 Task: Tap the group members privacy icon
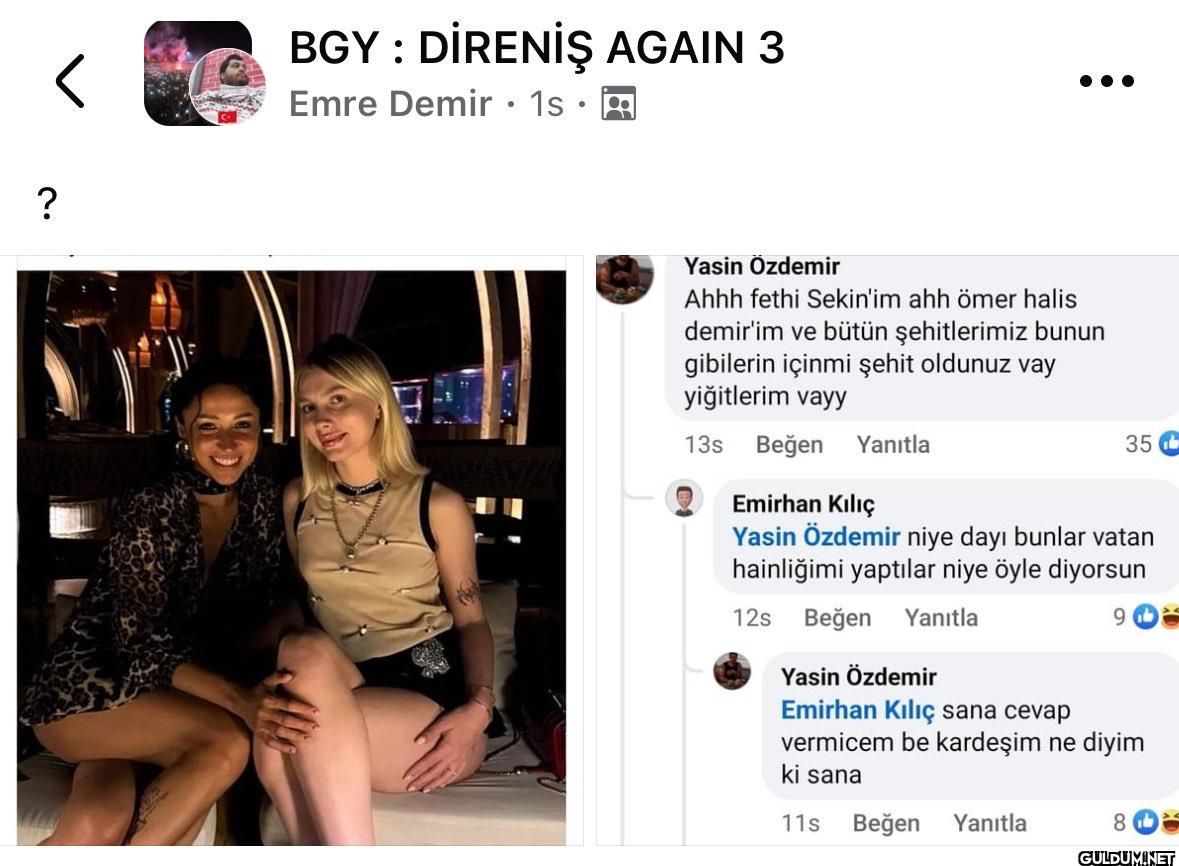618,104
